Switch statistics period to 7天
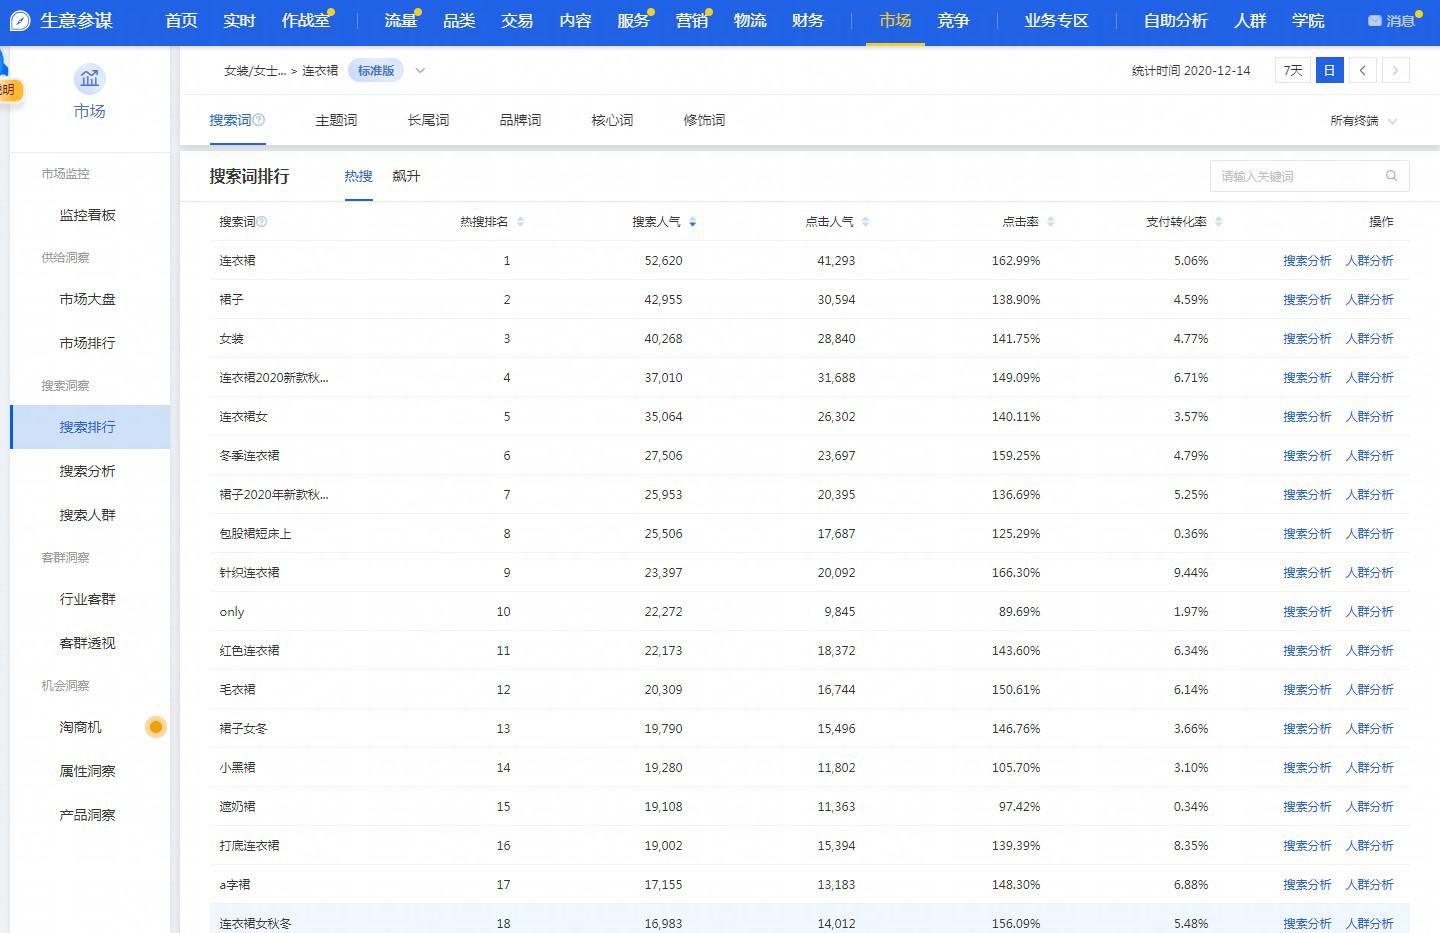 1292,70
